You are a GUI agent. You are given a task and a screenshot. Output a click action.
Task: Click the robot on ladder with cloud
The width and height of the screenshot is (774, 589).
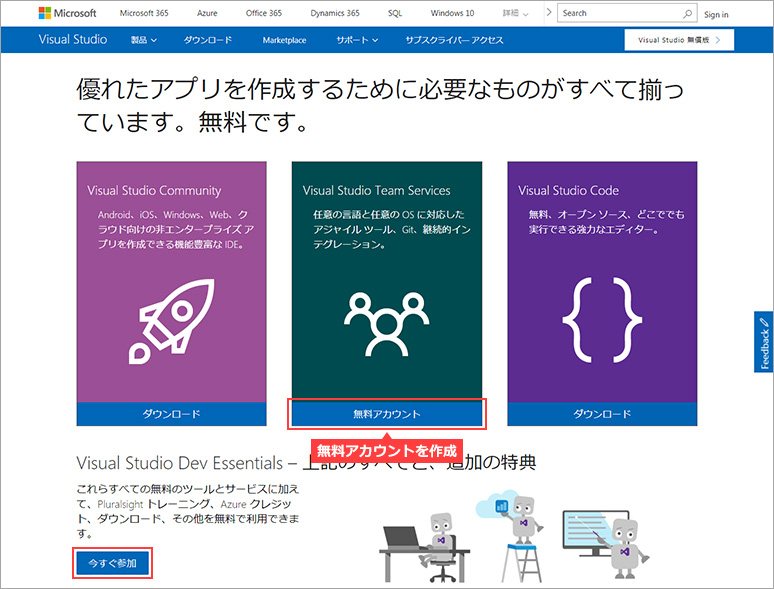pyautogui.click(x=510, y=536)
